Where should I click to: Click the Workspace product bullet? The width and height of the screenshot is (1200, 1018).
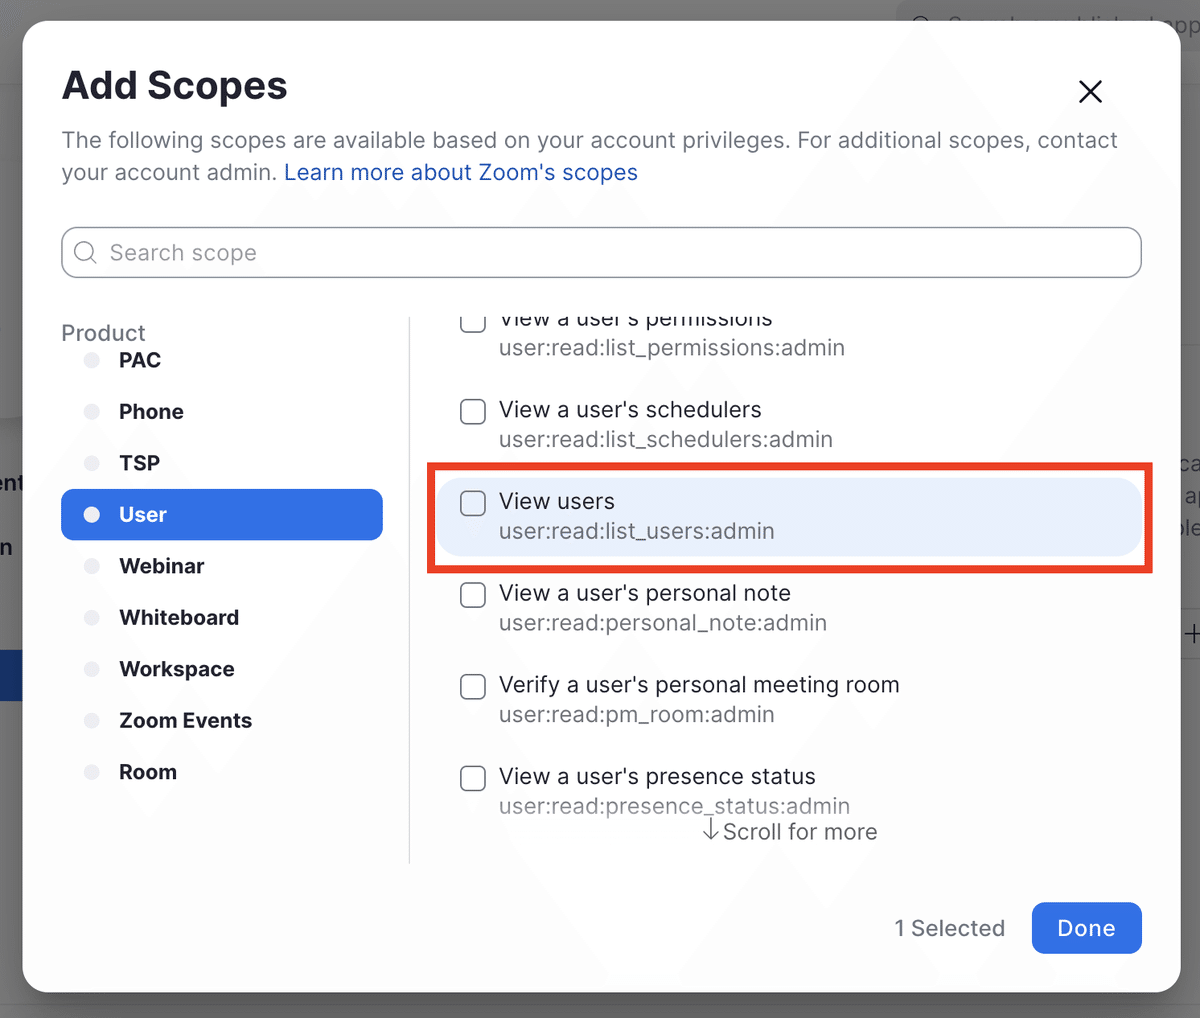(x=92, y=669)
